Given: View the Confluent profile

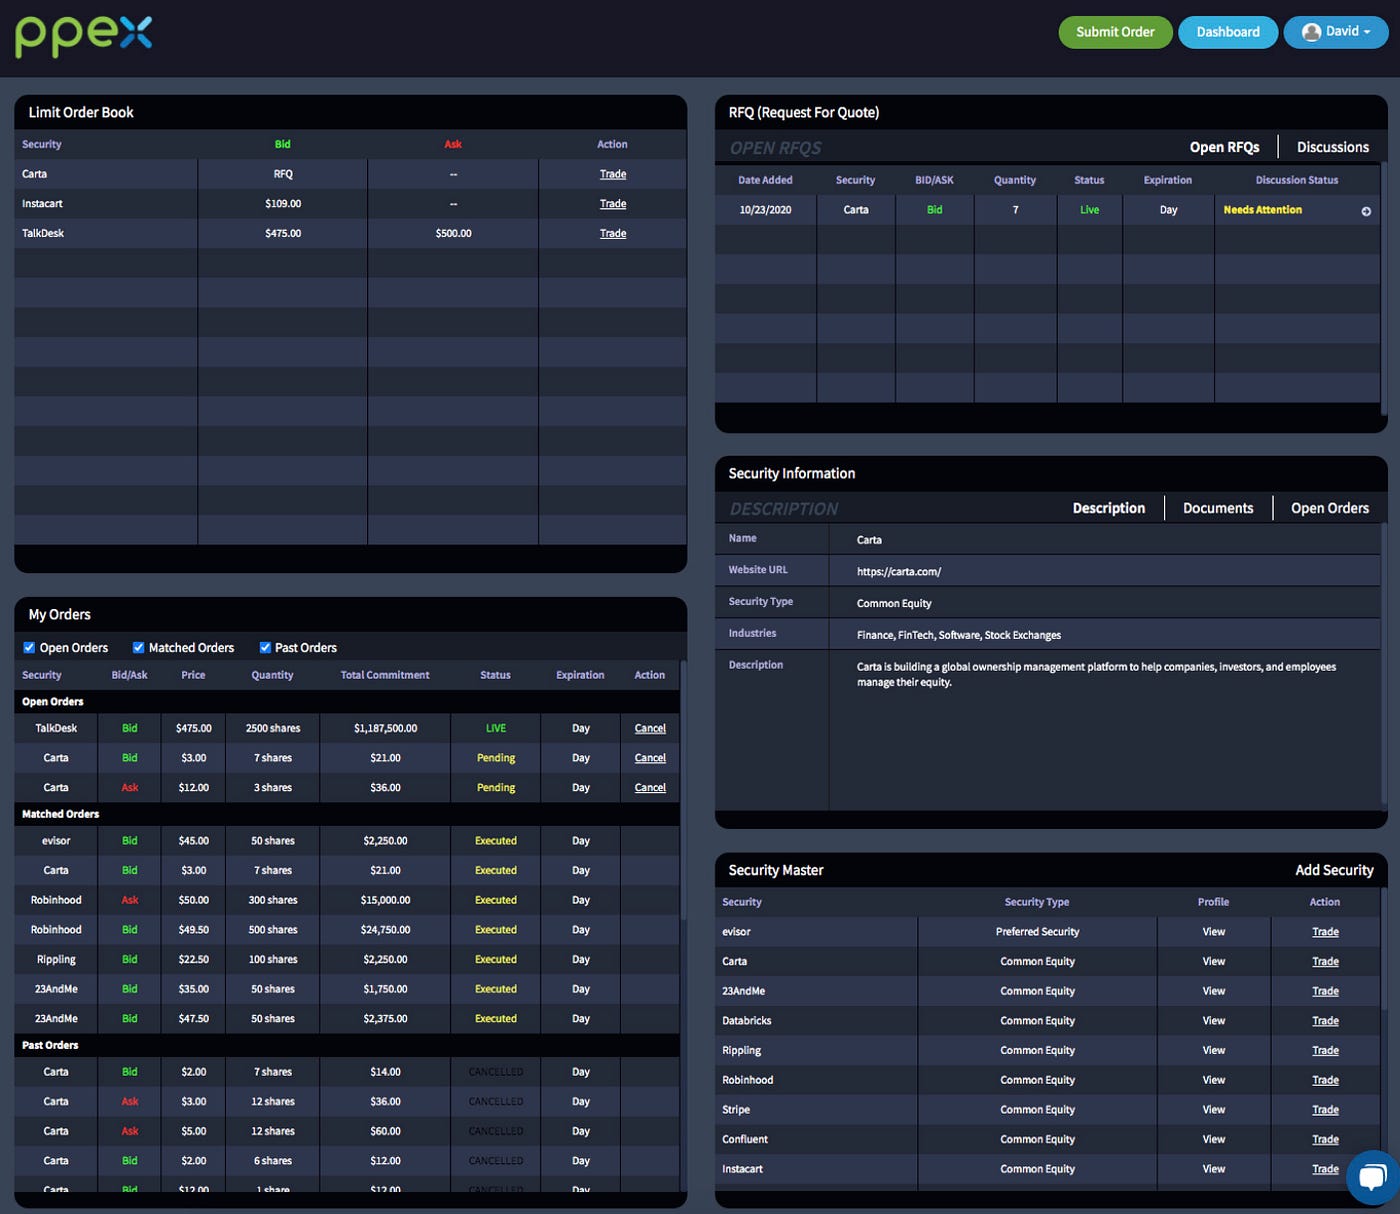Looking at the screenshot, I should [x=1214, y=1139].
